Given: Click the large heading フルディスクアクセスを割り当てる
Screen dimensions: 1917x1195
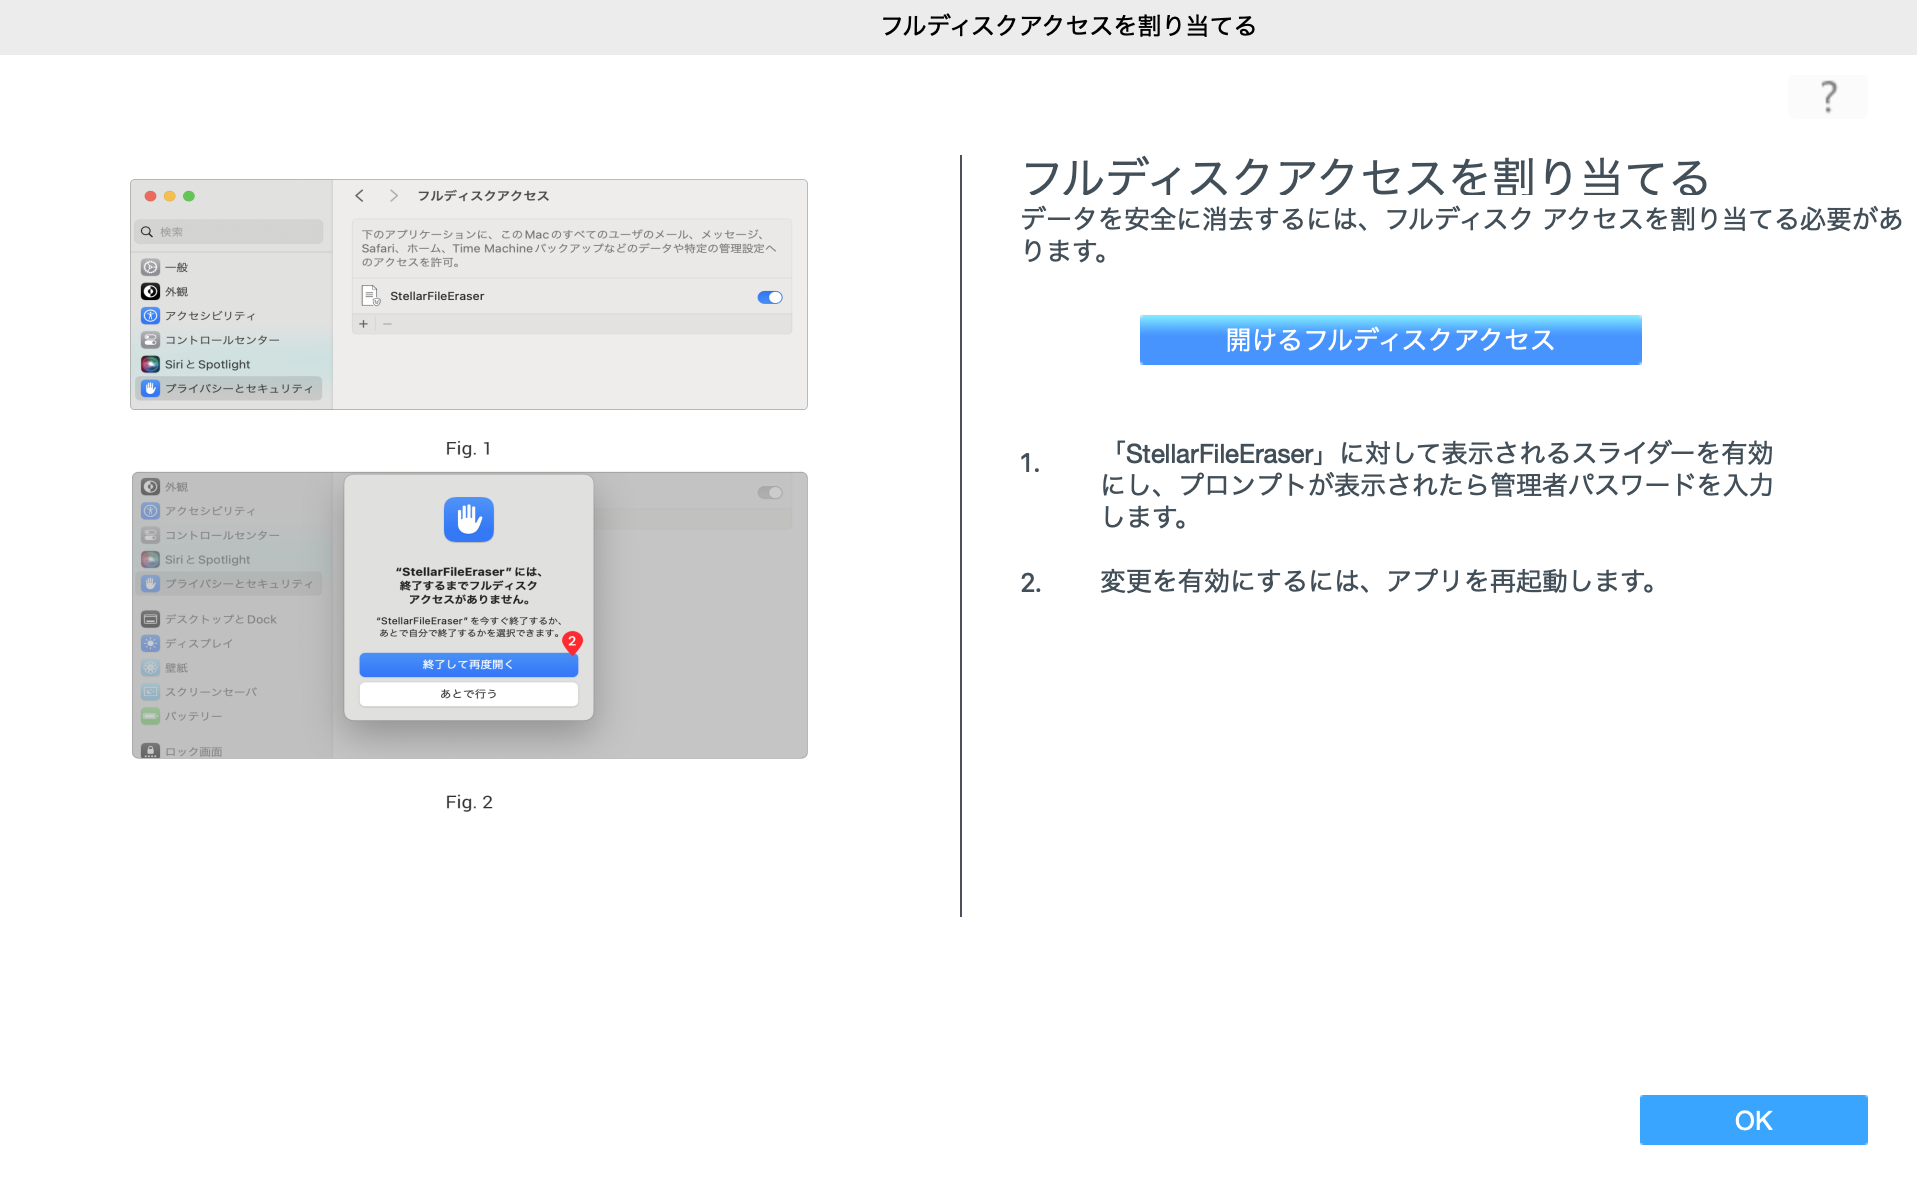Looking at the screenshot, I should click(x=1366, y=178).
